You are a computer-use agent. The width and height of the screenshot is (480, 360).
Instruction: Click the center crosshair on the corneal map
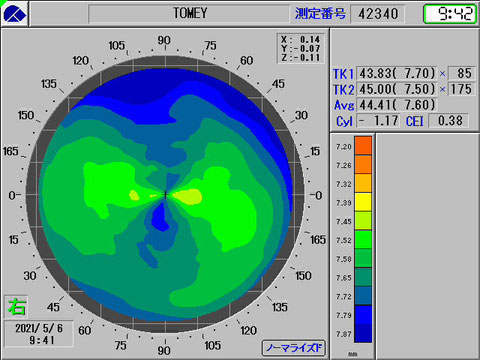[x=165, y=195]
